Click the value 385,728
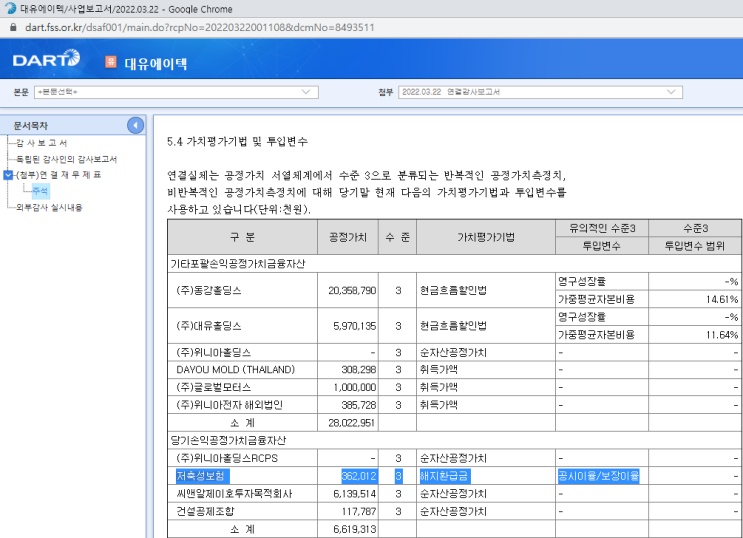The width and height of the screenshot is (743, 538). pos(359,405)
